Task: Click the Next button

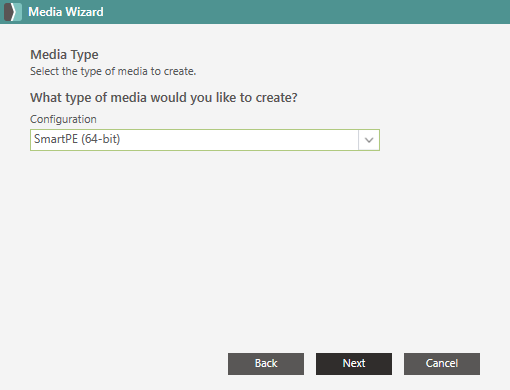Action: [354, 364]
